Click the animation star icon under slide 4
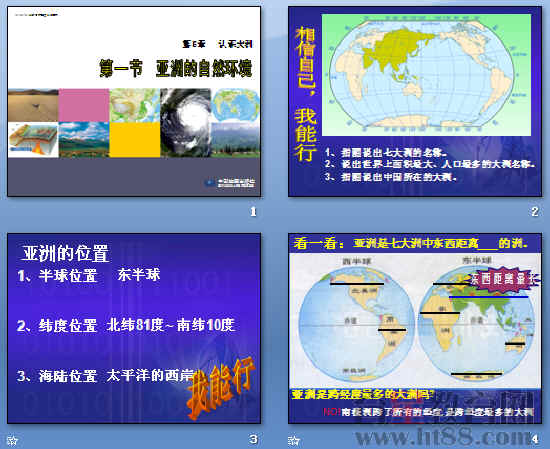Viewport: 550px width, 449px height. 294,440
